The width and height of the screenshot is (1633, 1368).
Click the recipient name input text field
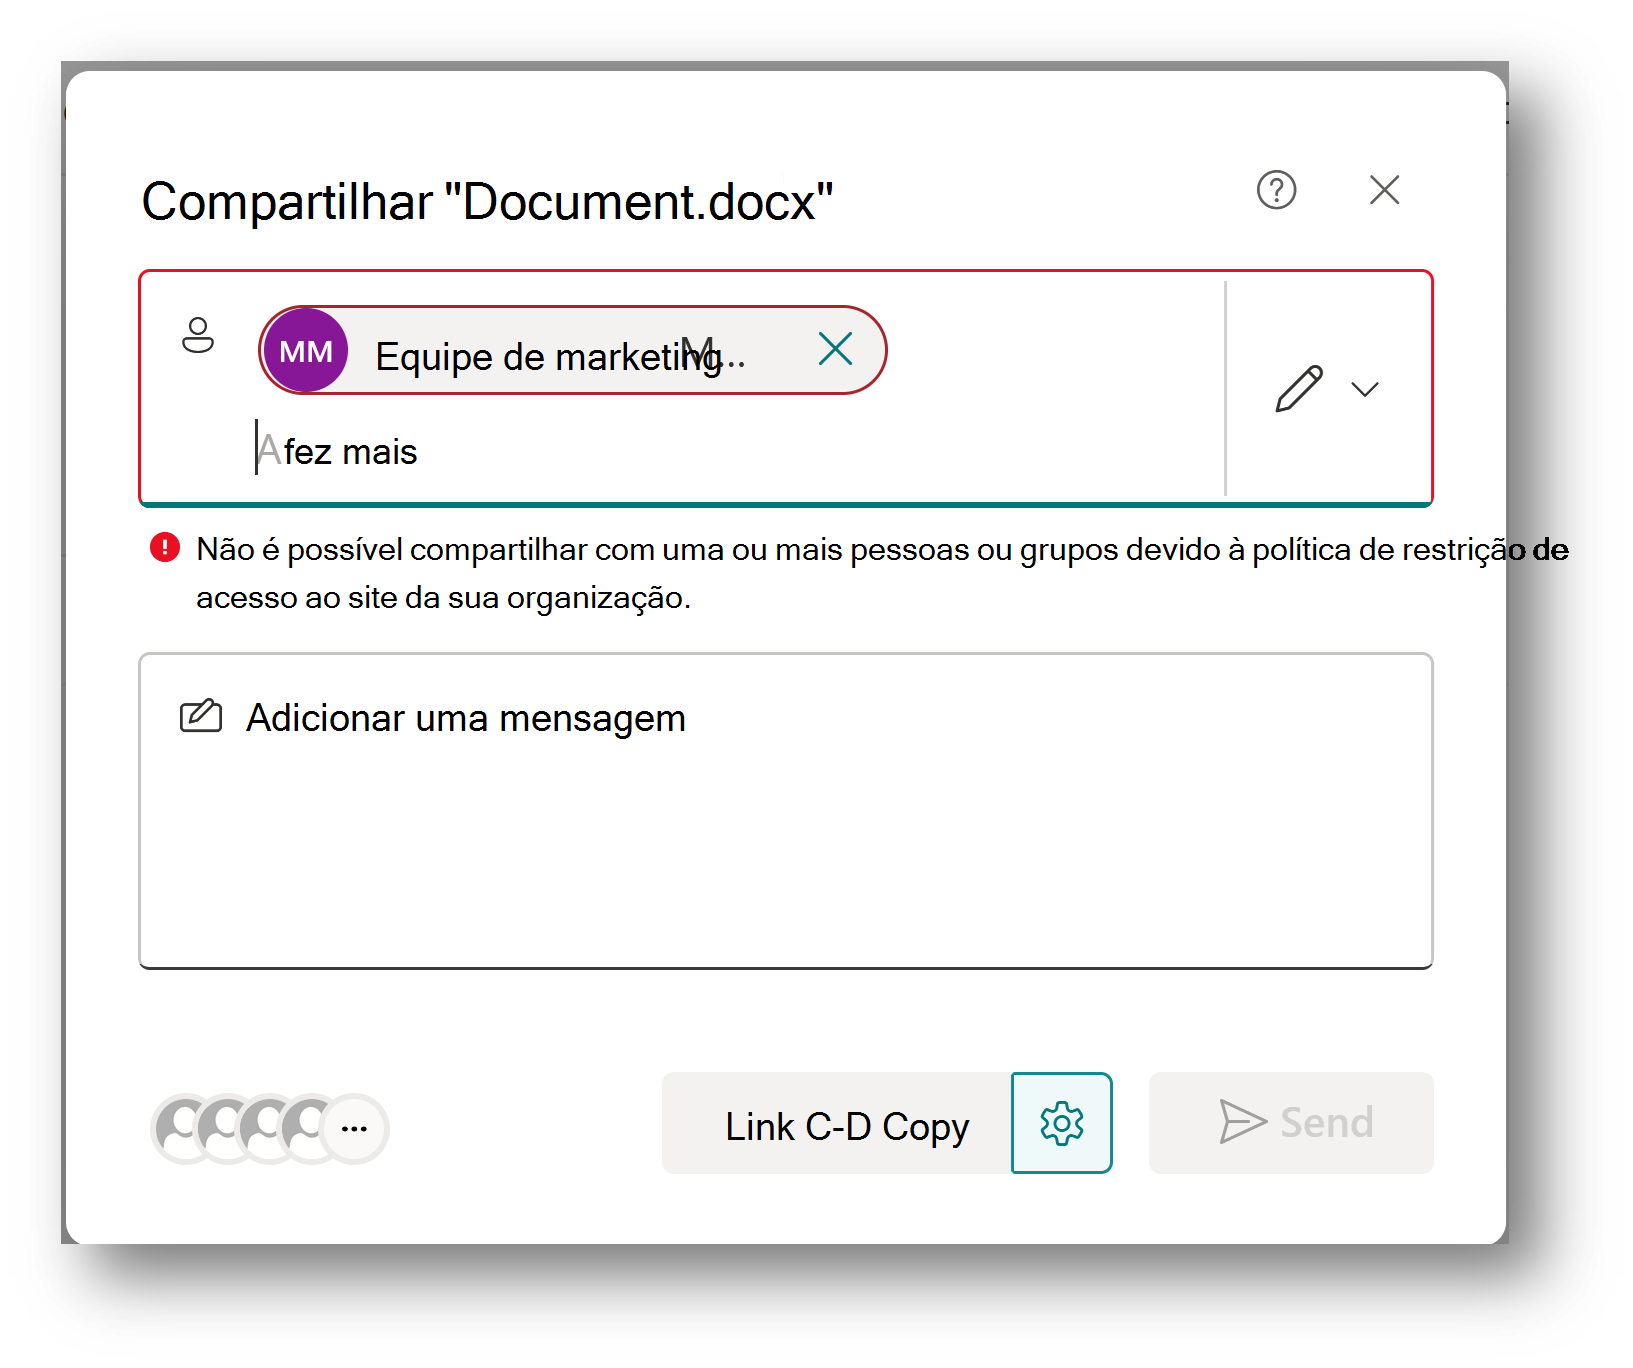point(736,452)
